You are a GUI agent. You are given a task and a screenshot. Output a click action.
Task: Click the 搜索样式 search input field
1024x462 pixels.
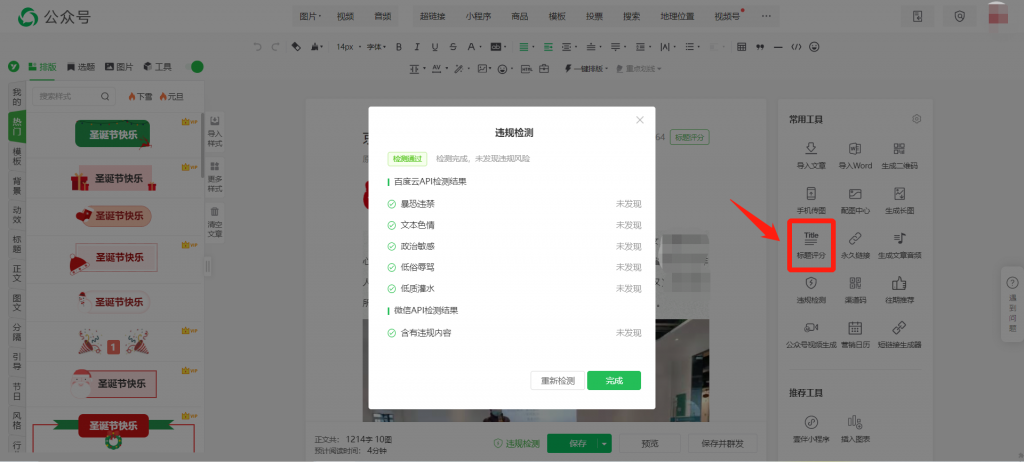73,96
